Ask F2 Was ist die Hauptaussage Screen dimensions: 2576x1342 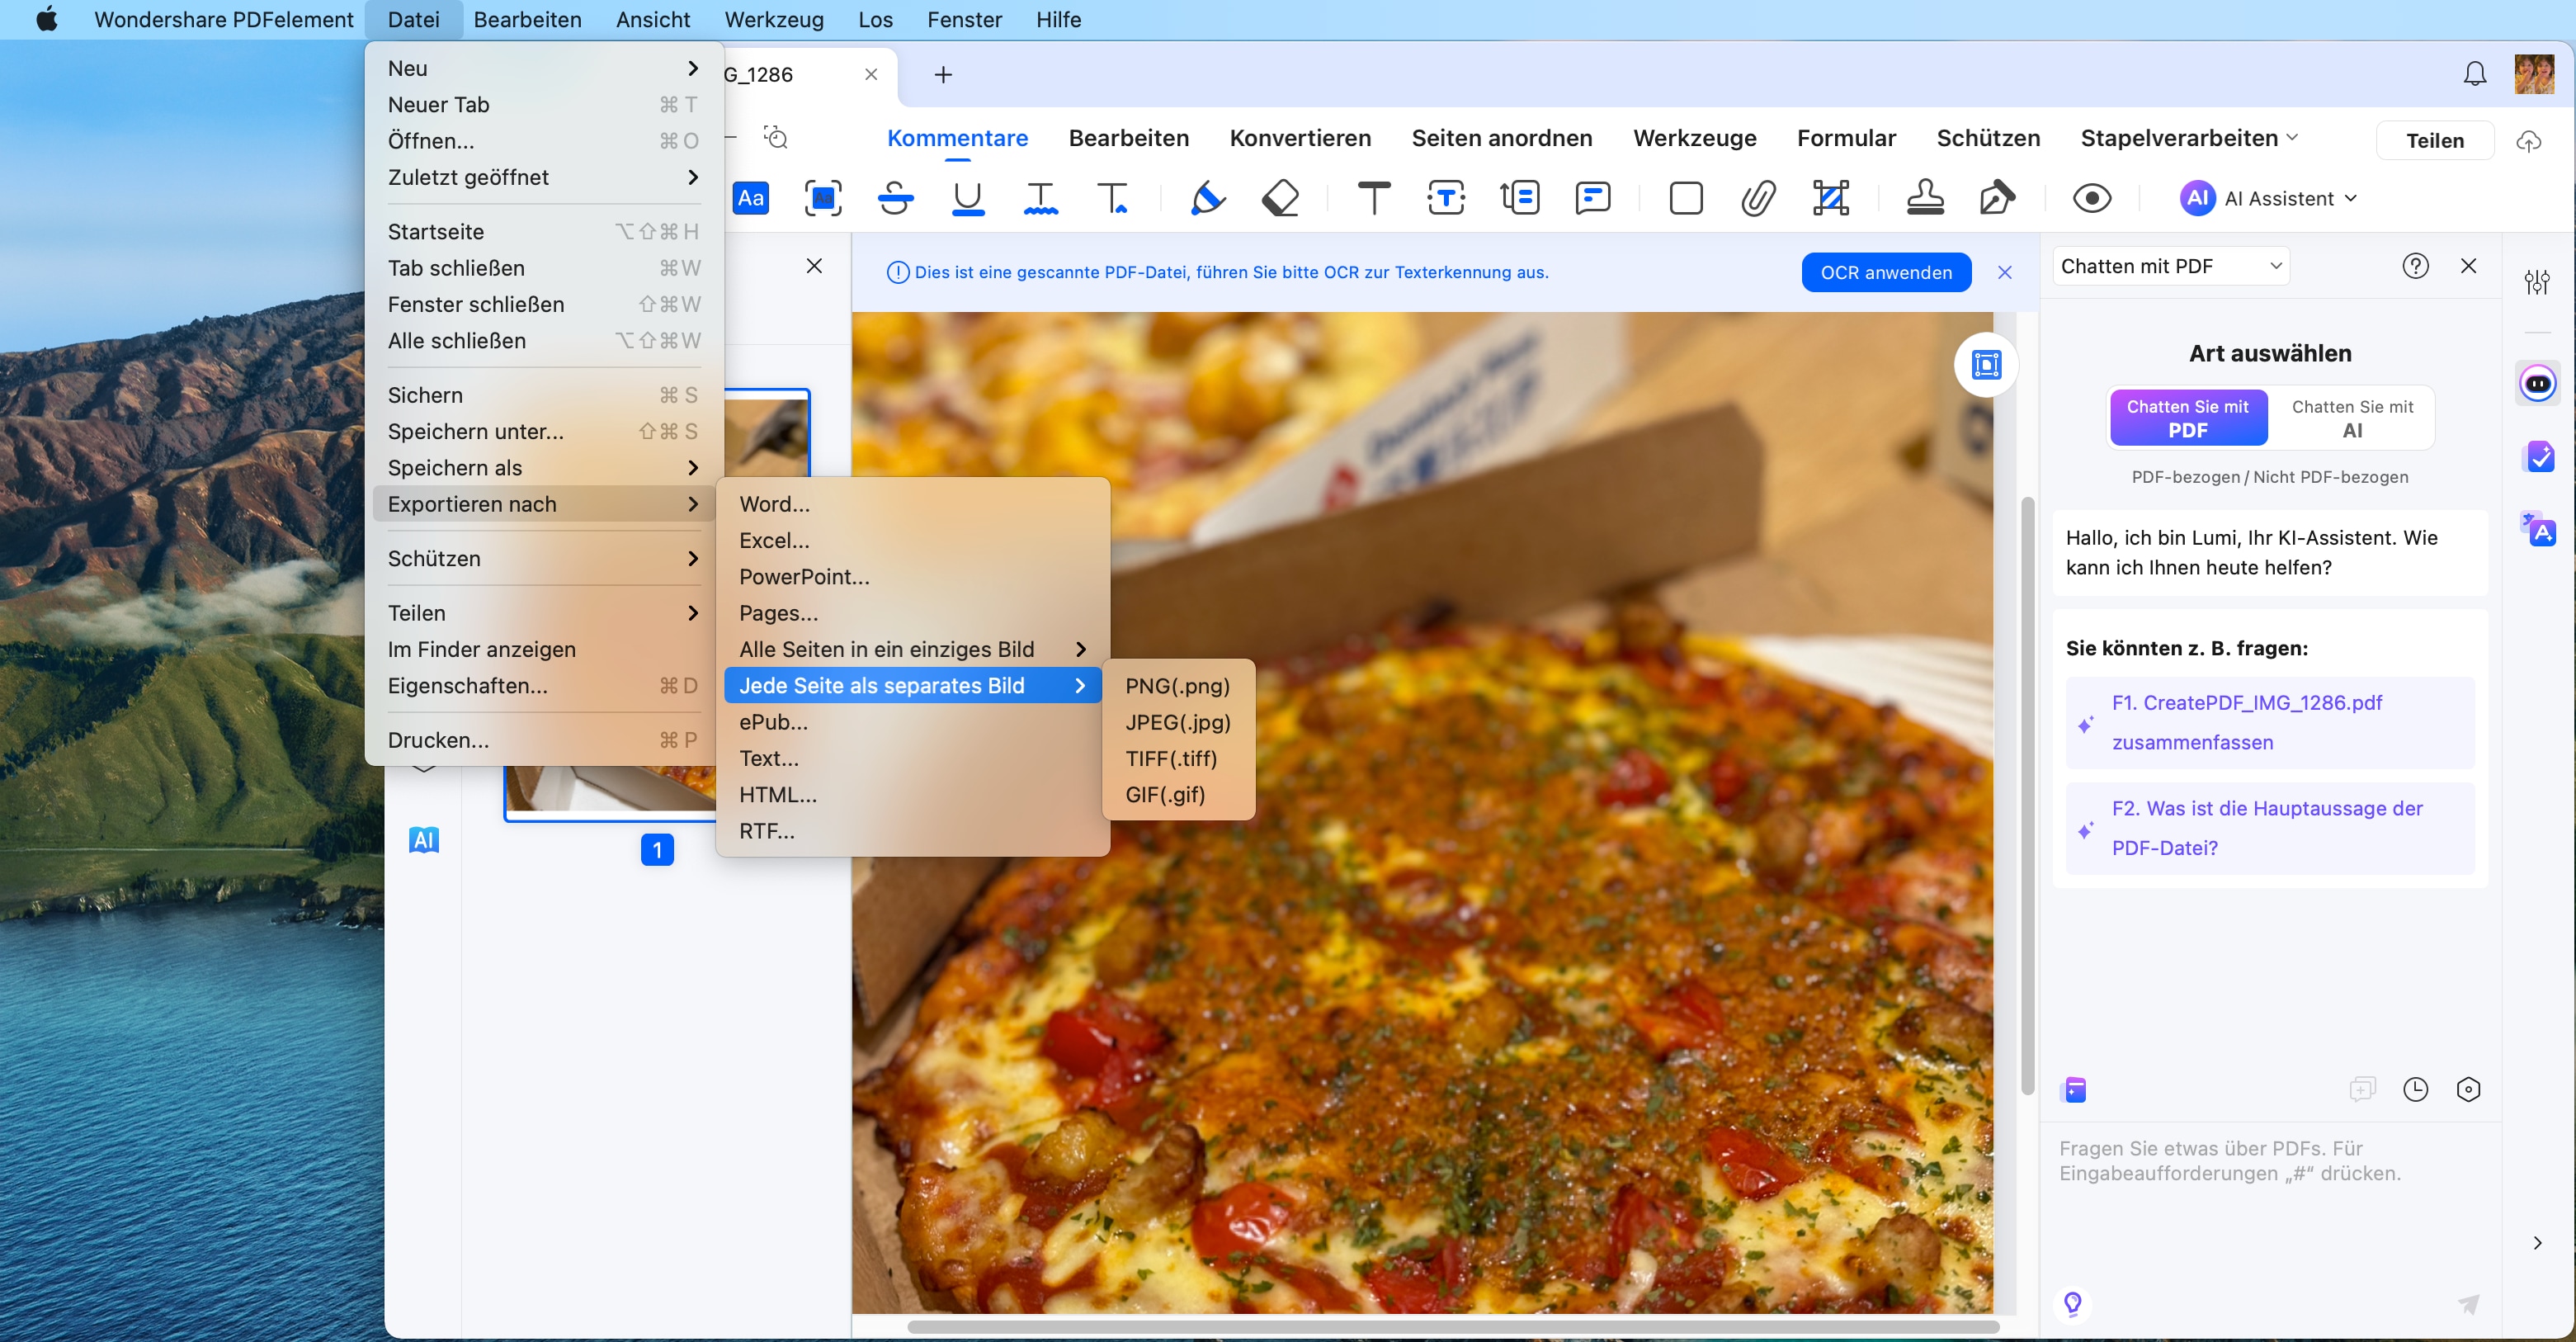2270,828
